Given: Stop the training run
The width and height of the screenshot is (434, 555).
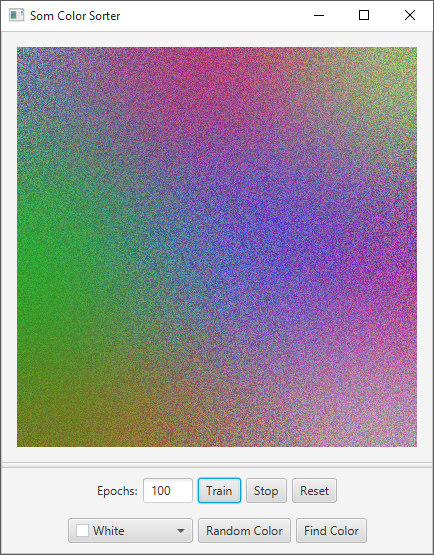Looking at the screenshot, I should 266,491.
